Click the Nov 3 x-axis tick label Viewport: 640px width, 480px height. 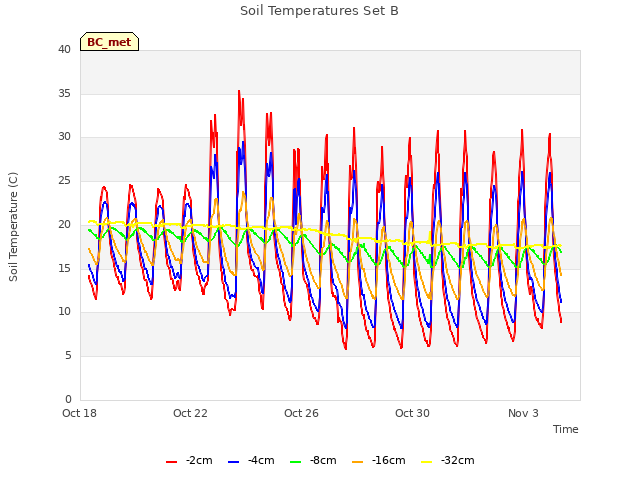tap(523, 413)
